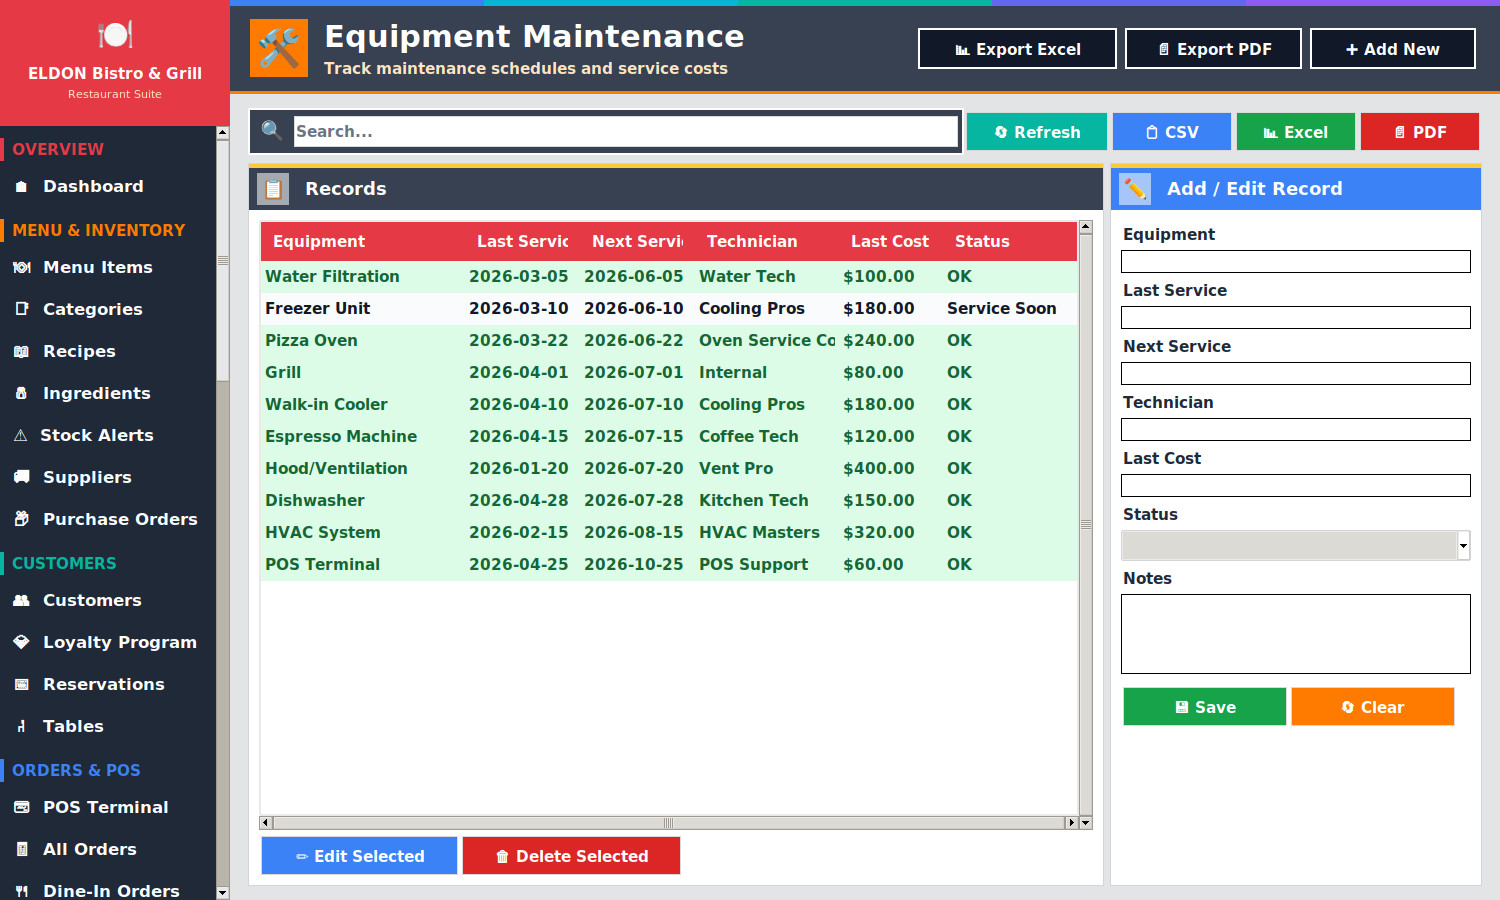Click the red PDF button
1500x900 pixels.
1420,132
